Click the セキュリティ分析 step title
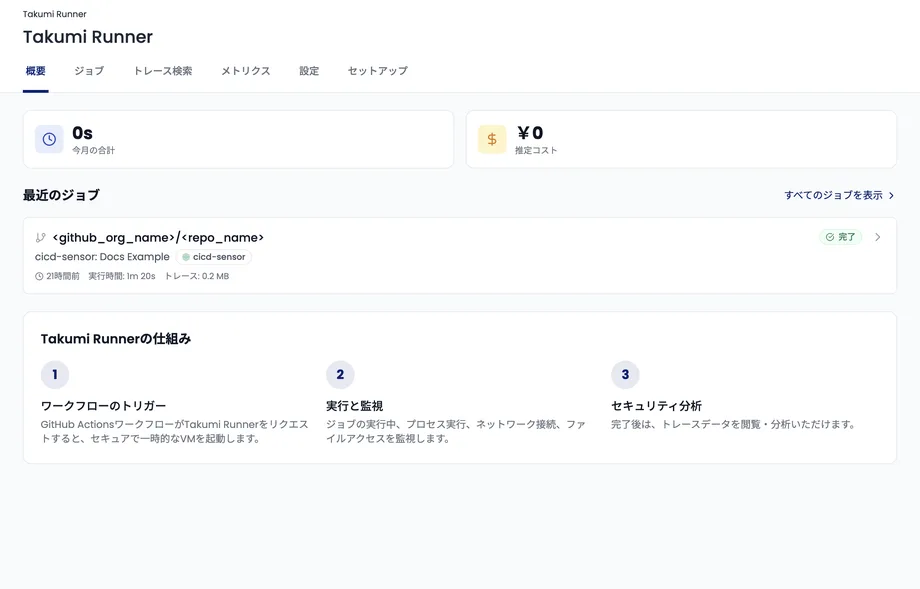 pyautogui.click(x=657, y=406)
